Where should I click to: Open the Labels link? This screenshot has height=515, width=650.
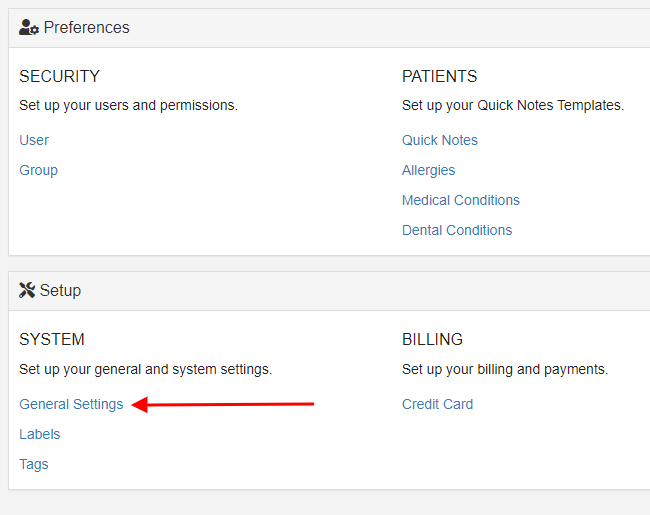coord(40,434)
